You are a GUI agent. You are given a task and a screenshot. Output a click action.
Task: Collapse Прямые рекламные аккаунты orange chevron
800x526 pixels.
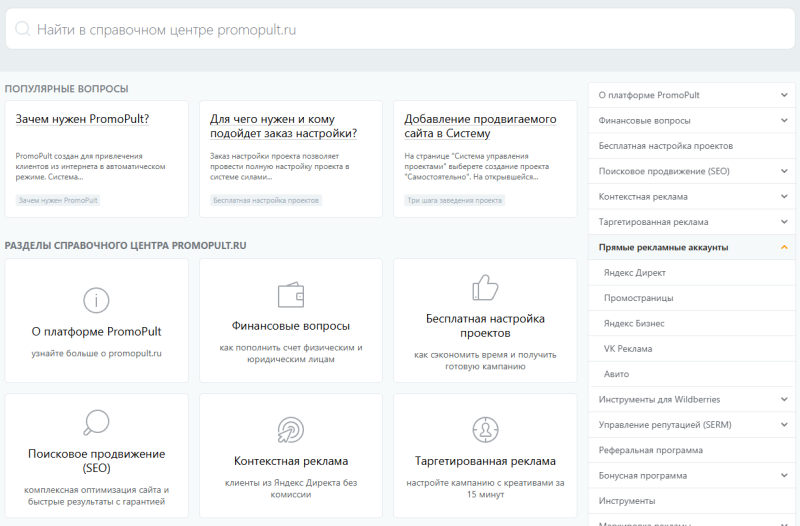click(784, 247)
